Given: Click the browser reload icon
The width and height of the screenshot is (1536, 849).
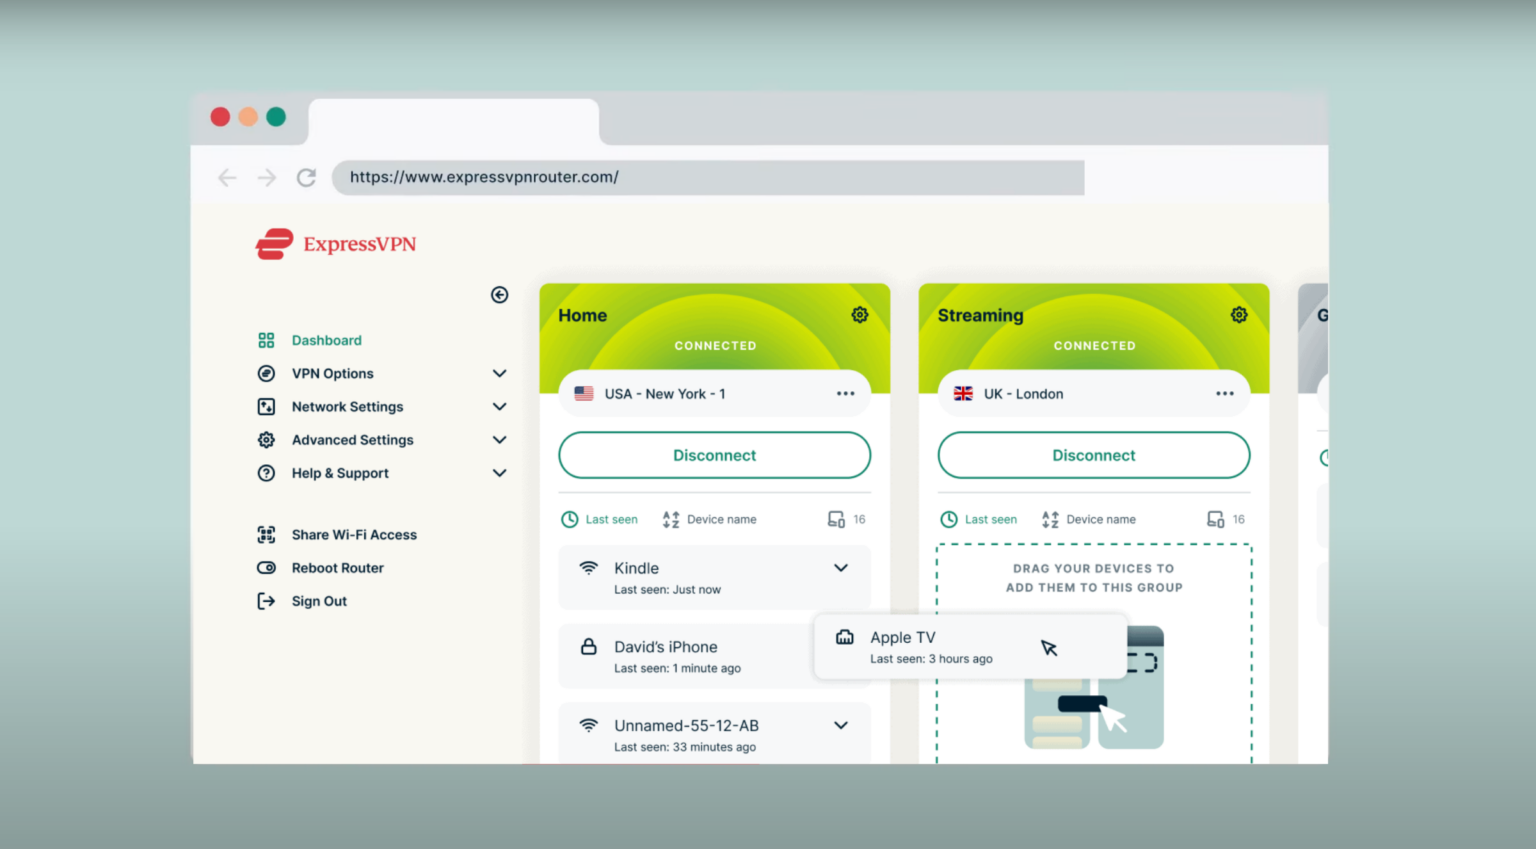Looking at the screenshot, I should point(306,178).
